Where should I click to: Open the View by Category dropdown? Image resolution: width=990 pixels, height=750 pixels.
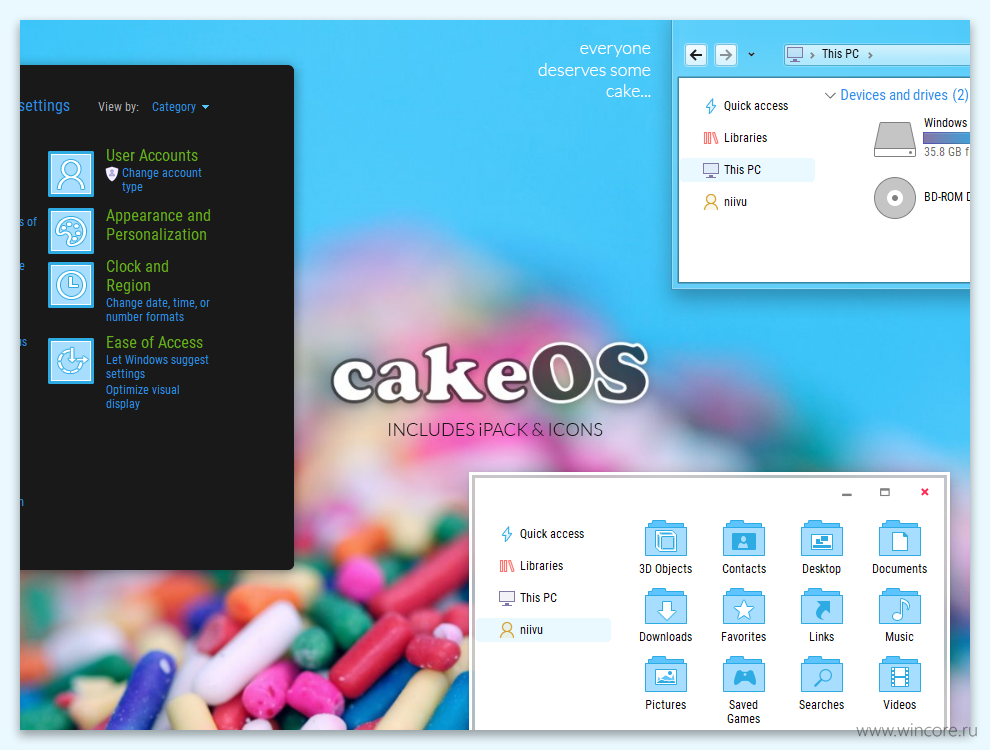(181, 107)
